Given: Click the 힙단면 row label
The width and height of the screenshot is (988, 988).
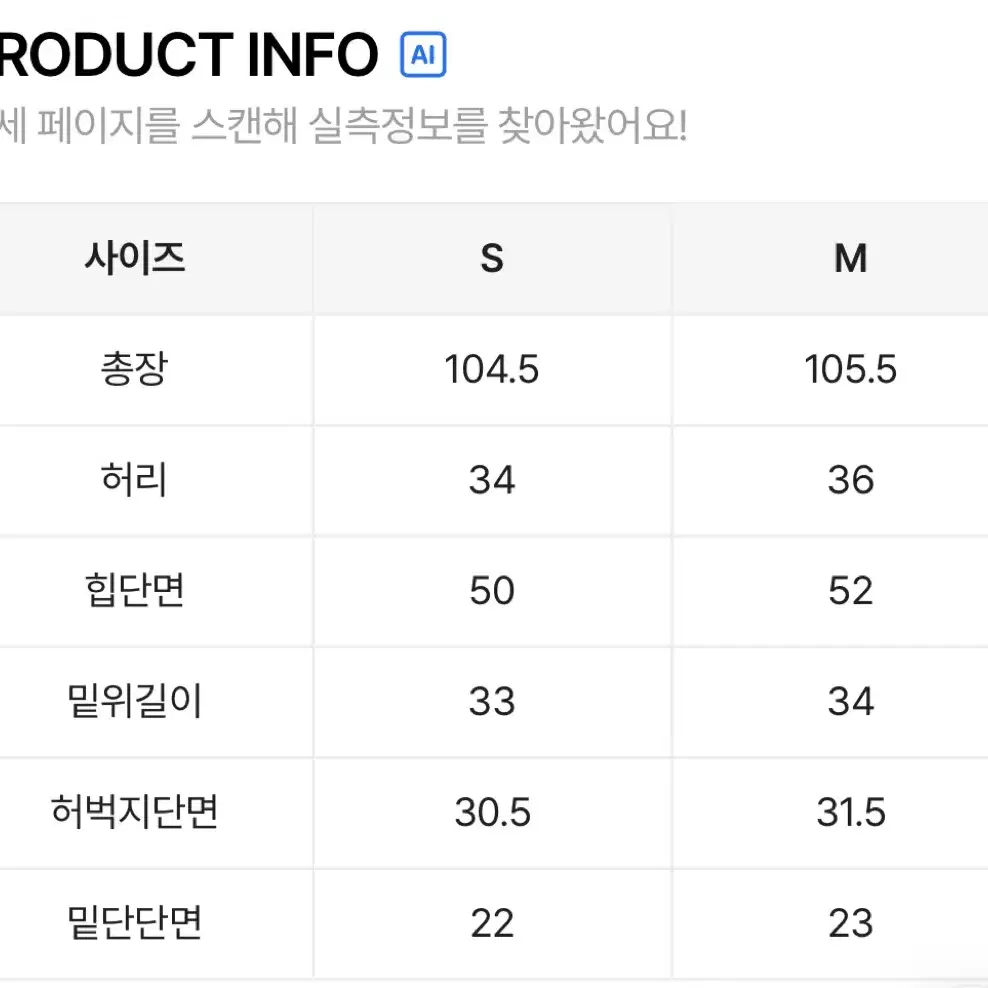Looking at the screenshot, I should (x=135, y=591).
